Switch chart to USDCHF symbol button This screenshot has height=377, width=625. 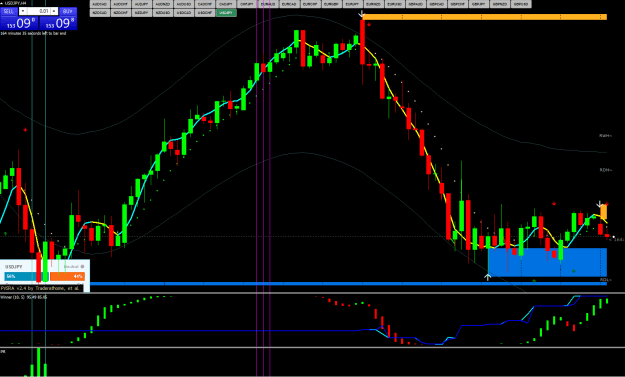coord(205,13)
